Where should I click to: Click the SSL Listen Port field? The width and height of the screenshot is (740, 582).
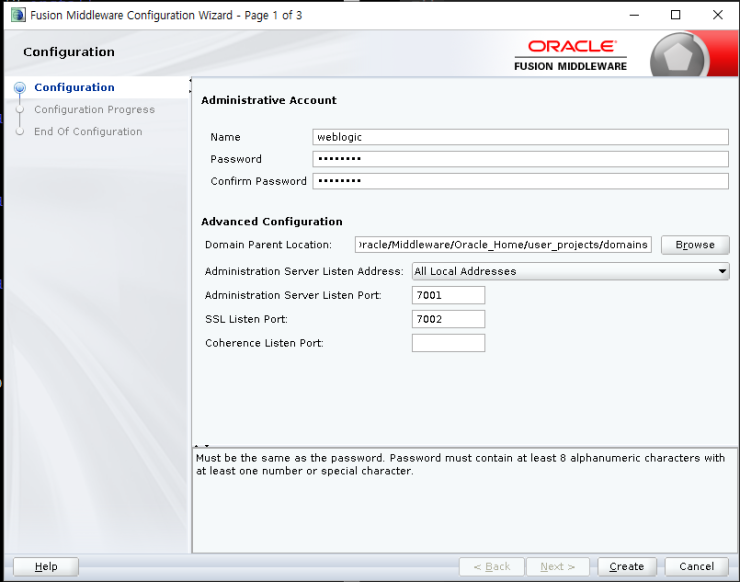(448, 320)
